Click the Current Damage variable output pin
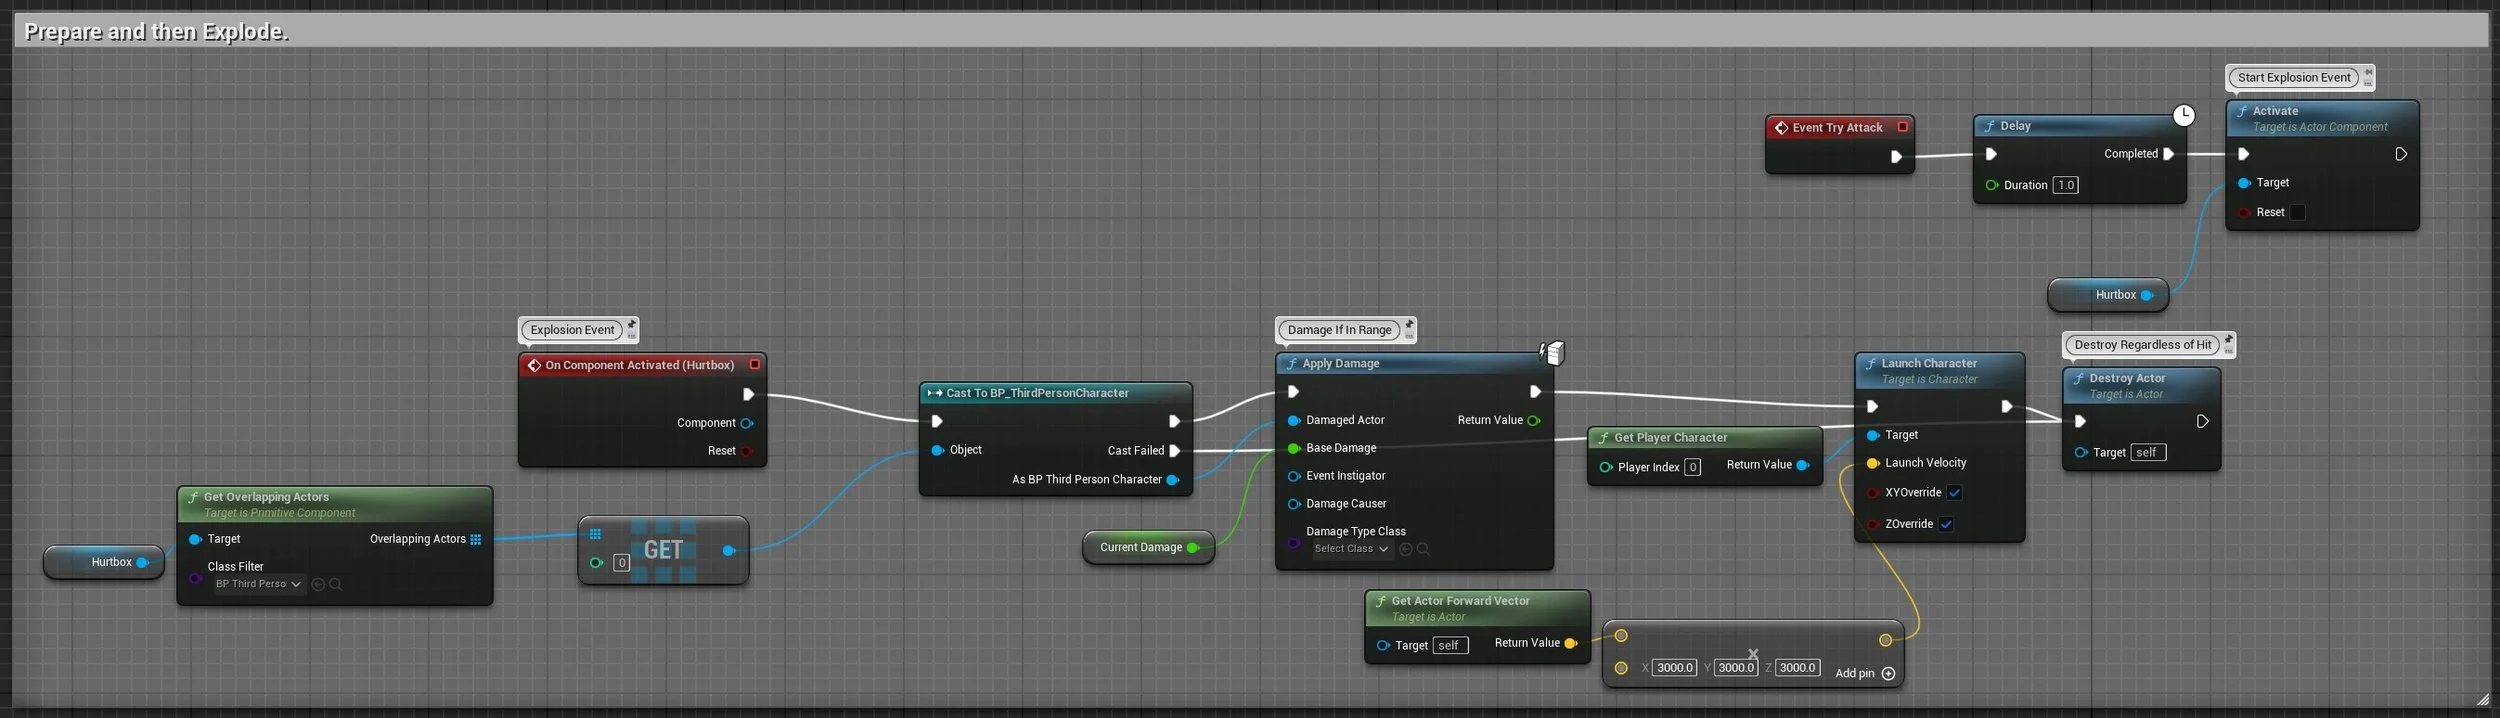 1192,547
